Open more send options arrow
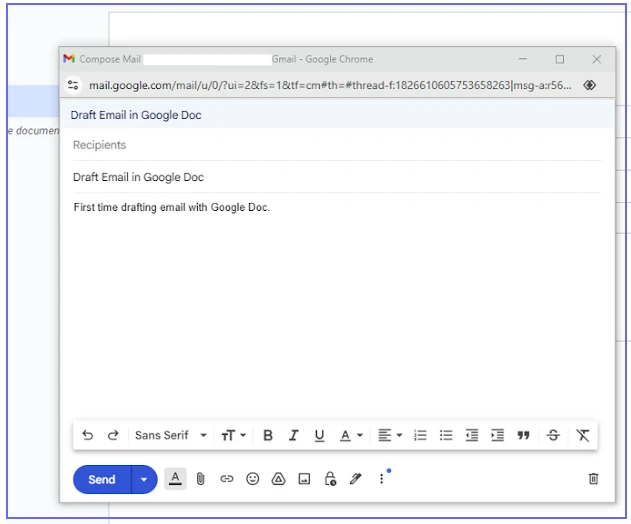The height and width of the screenshot is (524, 631). point(144,479)
